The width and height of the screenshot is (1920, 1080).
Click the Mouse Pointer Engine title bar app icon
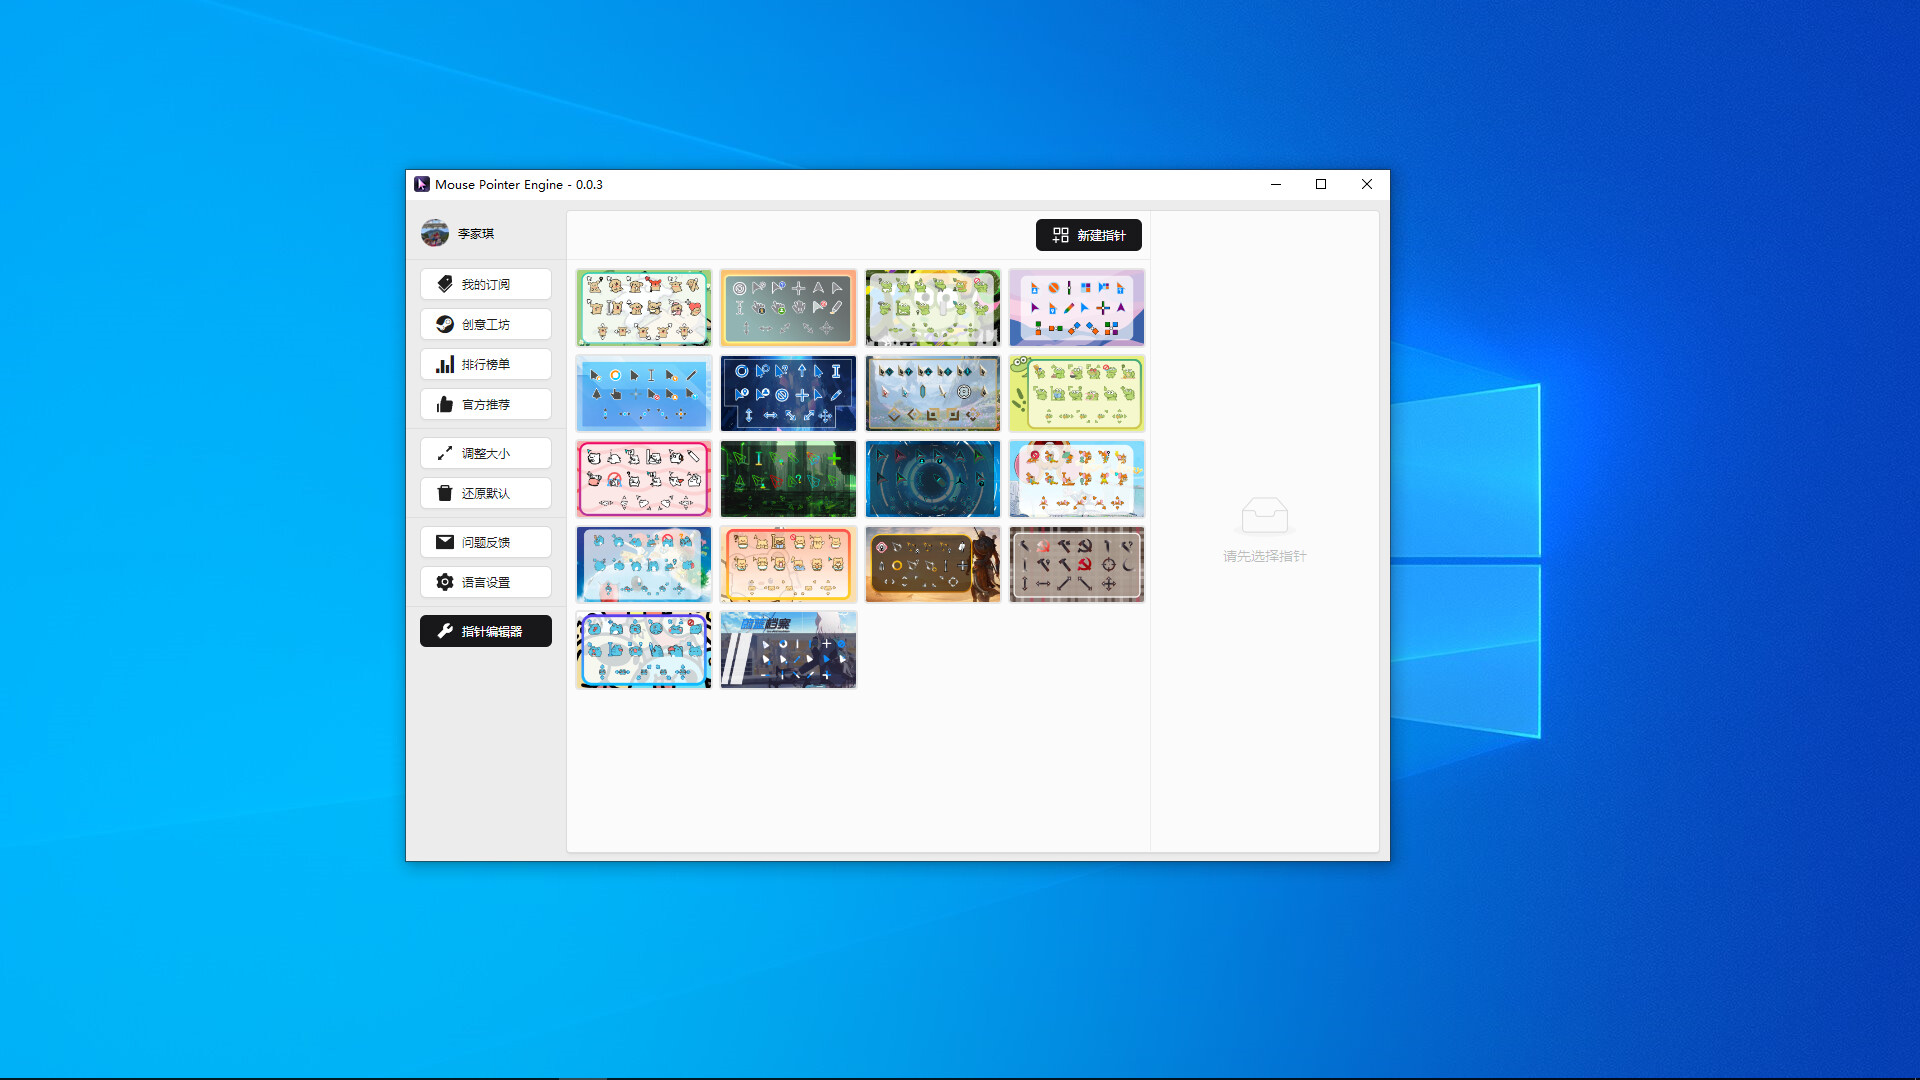(x=422, y=184)
